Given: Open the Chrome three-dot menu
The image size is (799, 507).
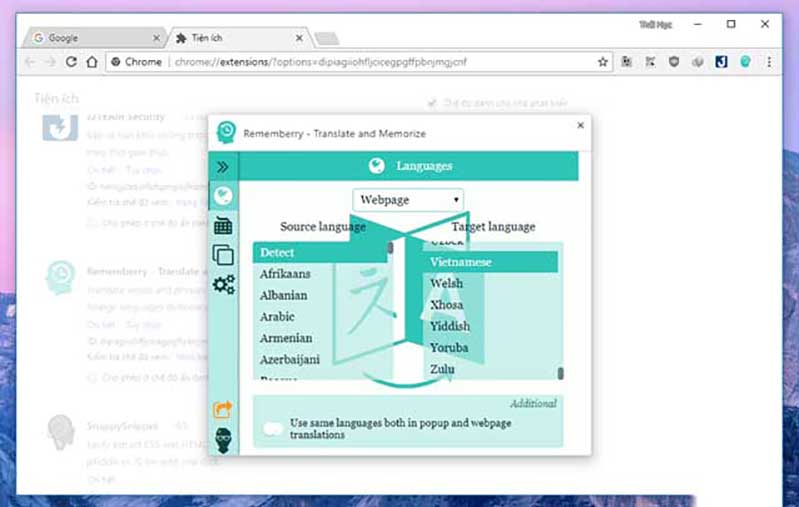Looking at the screenshot, I should click(769, 62).
